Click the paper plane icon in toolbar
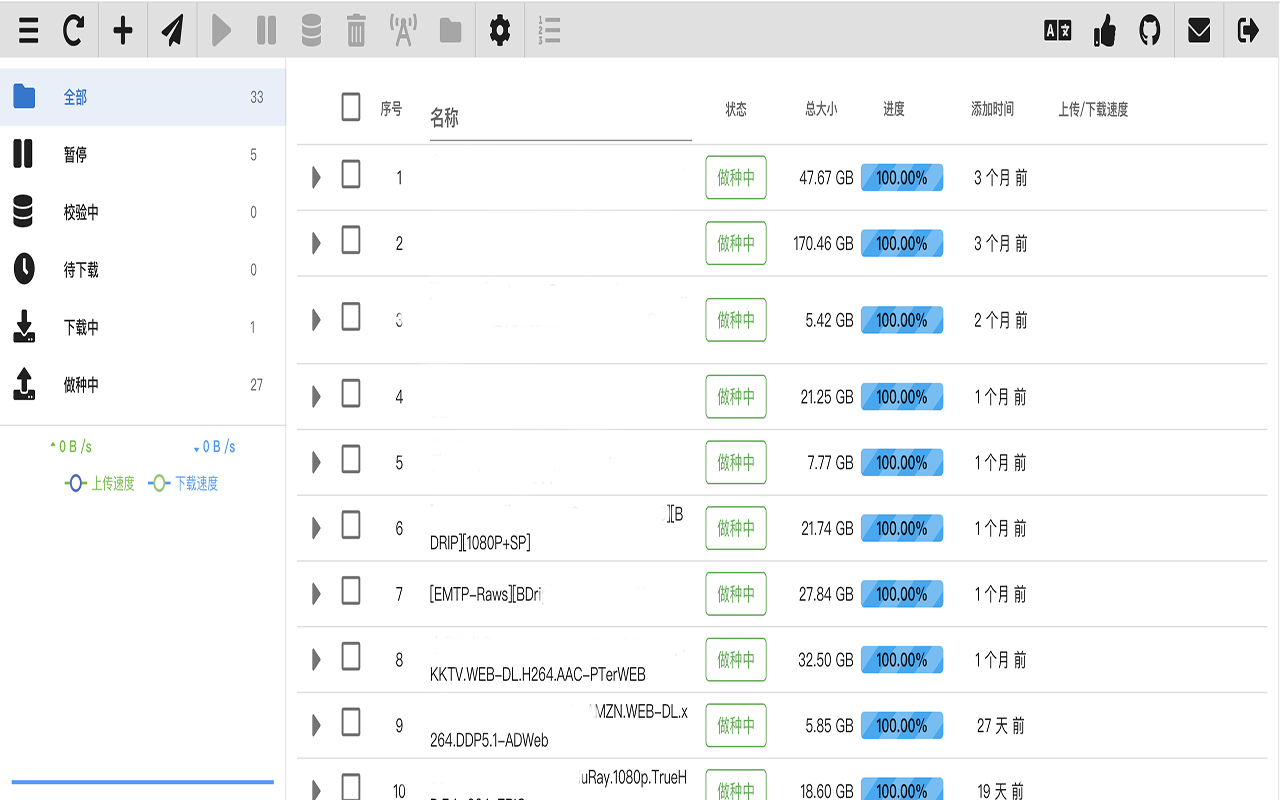 click(x=173, y=30)
